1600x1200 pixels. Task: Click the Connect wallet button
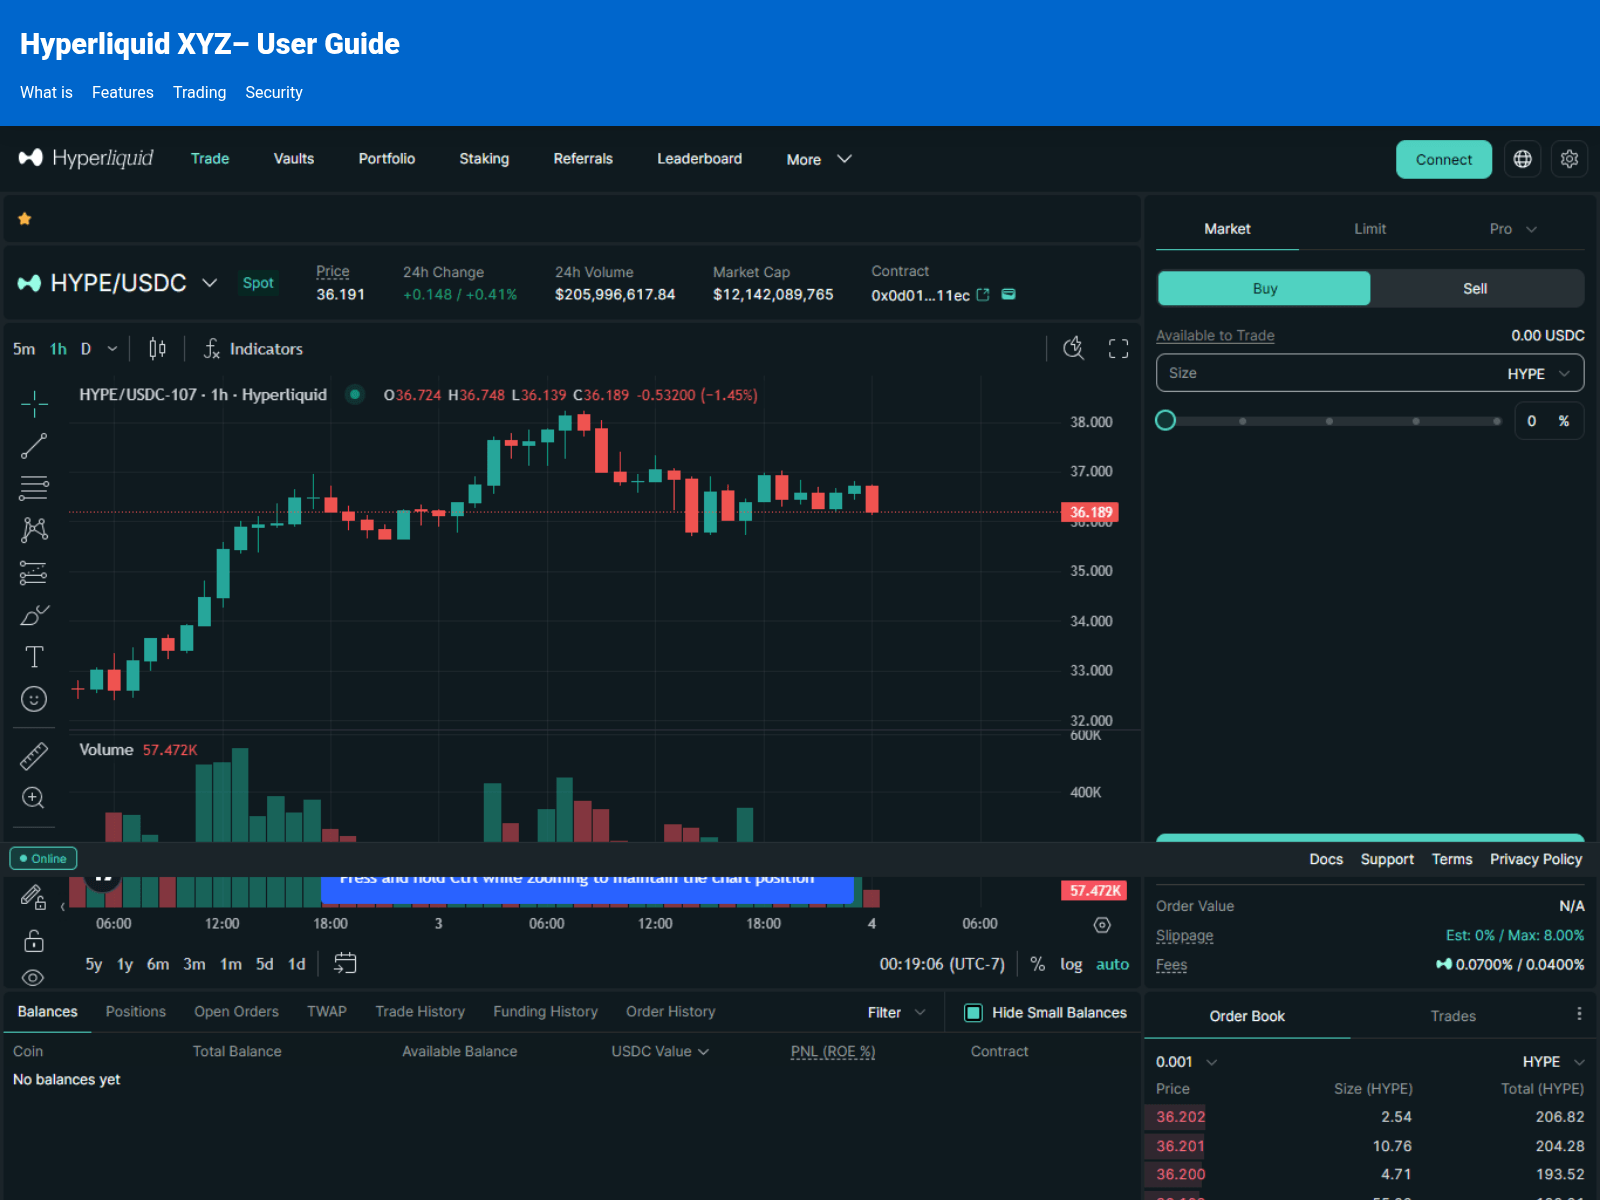coord(1444,160)
